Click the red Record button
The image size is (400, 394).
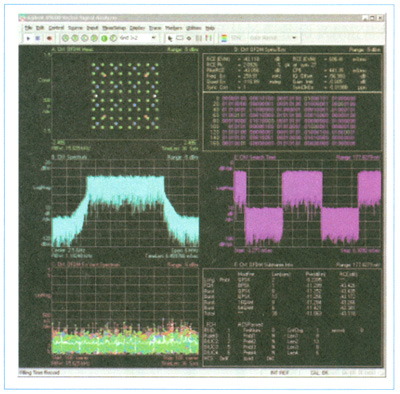point(49,38)
